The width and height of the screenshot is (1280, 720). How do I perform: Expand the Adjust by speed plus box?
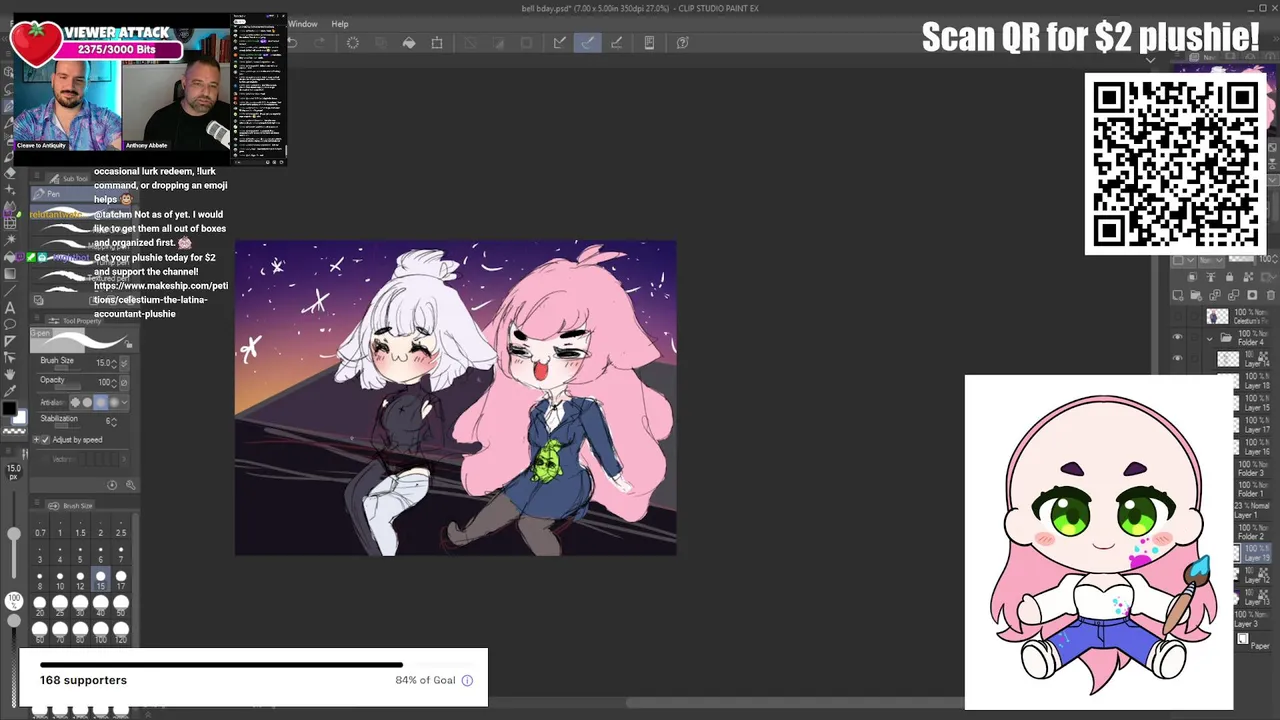[x=36, y=440]
